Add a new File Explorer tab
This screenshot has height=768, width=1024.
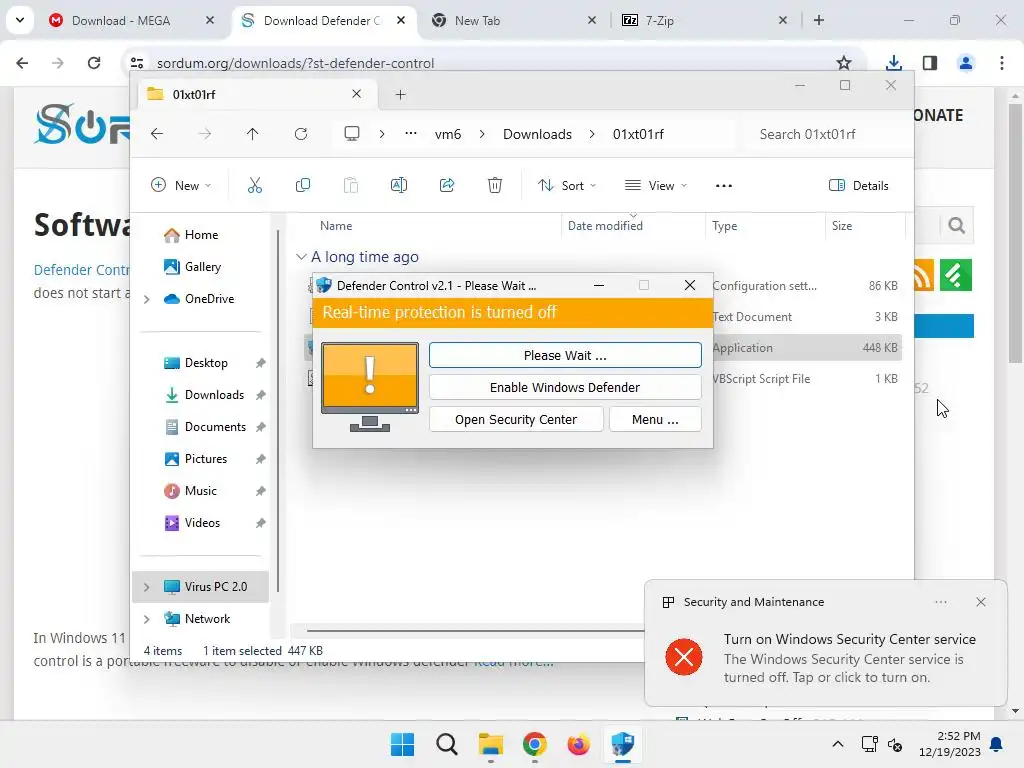[400, 95]
